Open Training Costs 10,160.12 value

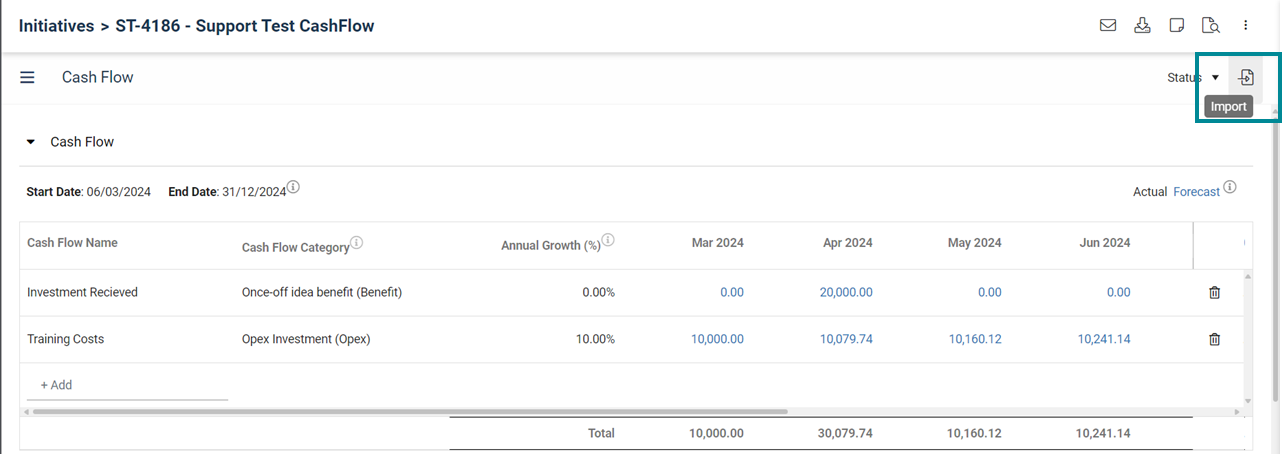(975, 339)
